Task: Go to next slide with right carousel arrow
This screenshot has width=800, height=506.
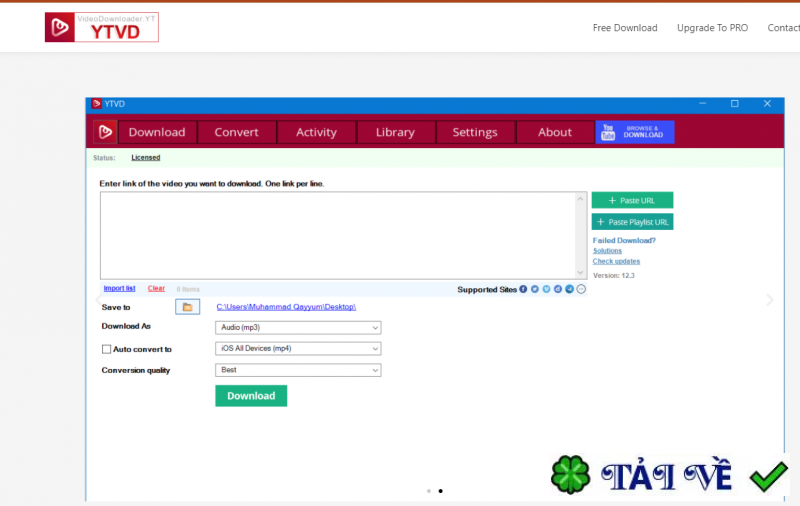Action: coord(769,300)
